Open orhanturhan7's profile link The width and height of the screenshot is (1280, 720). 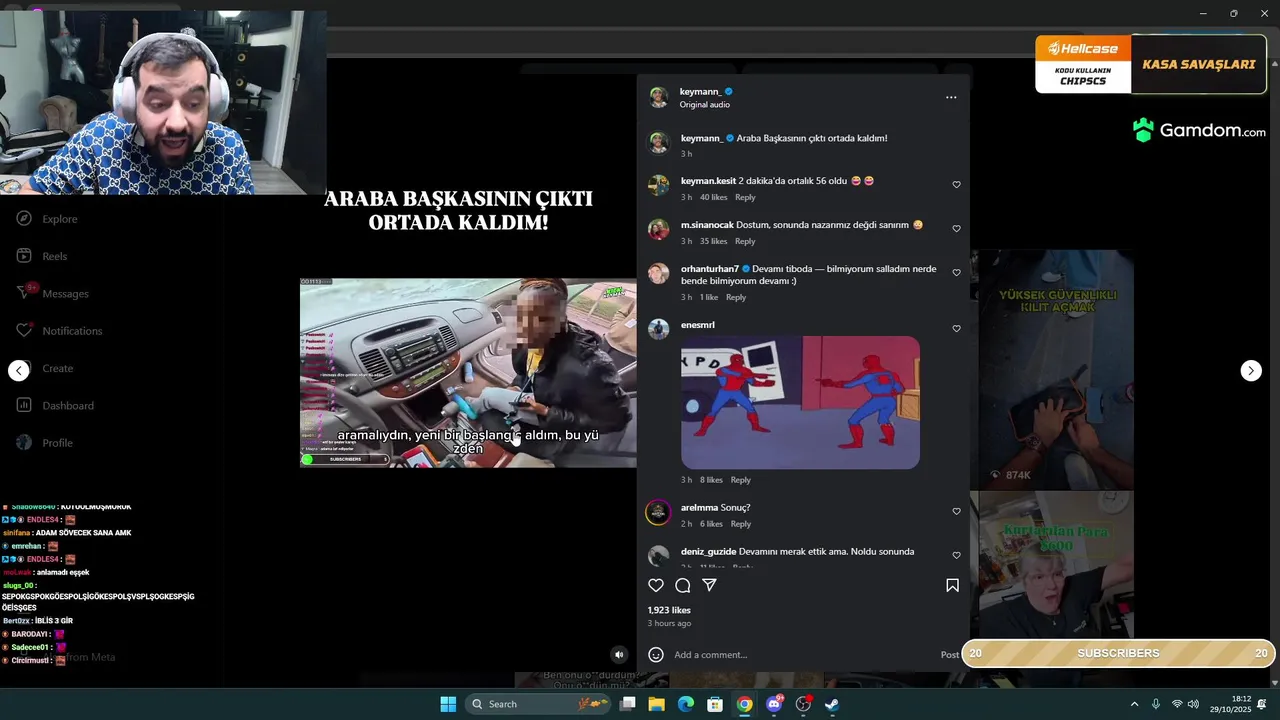pyautogui.click(x=710, y=269)
